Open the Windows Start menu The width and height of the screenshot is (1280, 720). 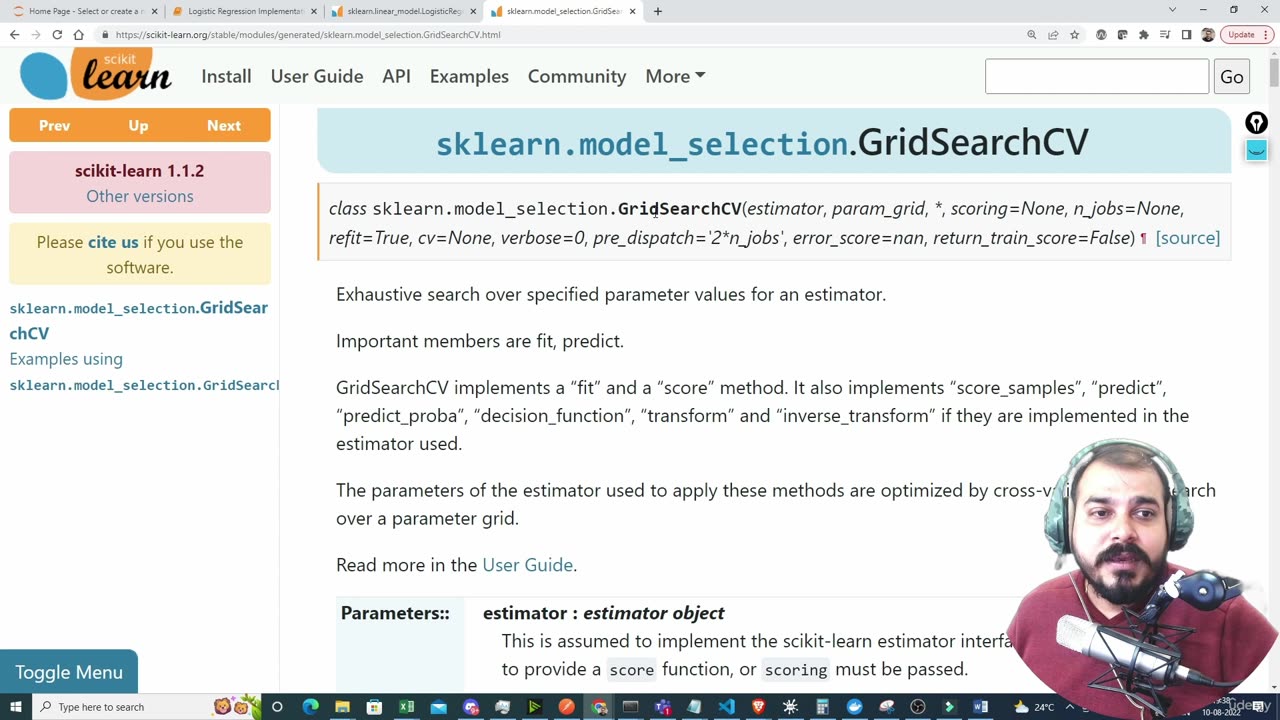tap(15, 707)
